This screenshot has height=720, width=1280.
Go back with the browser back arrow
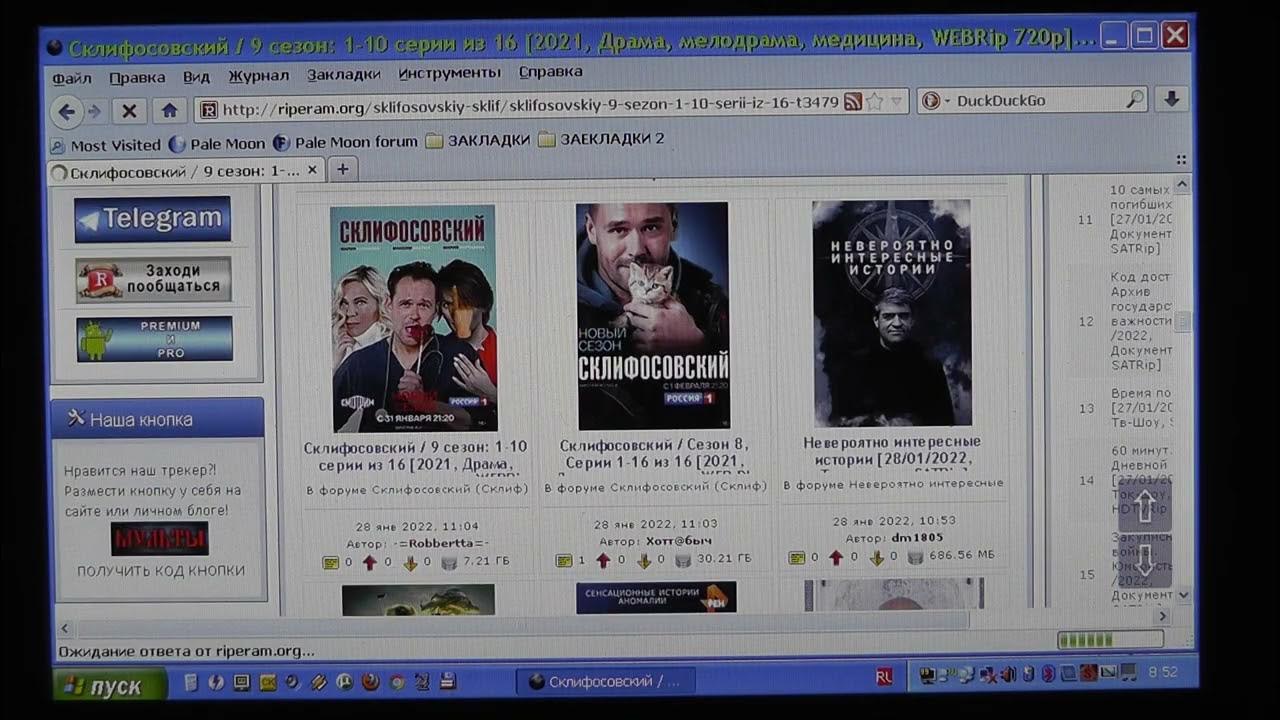tap(67, 111)
